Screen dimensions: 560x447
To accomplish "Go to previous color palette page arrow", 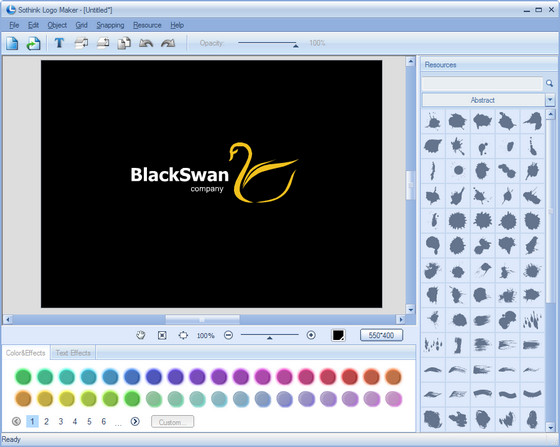I will tap(16, 421).
